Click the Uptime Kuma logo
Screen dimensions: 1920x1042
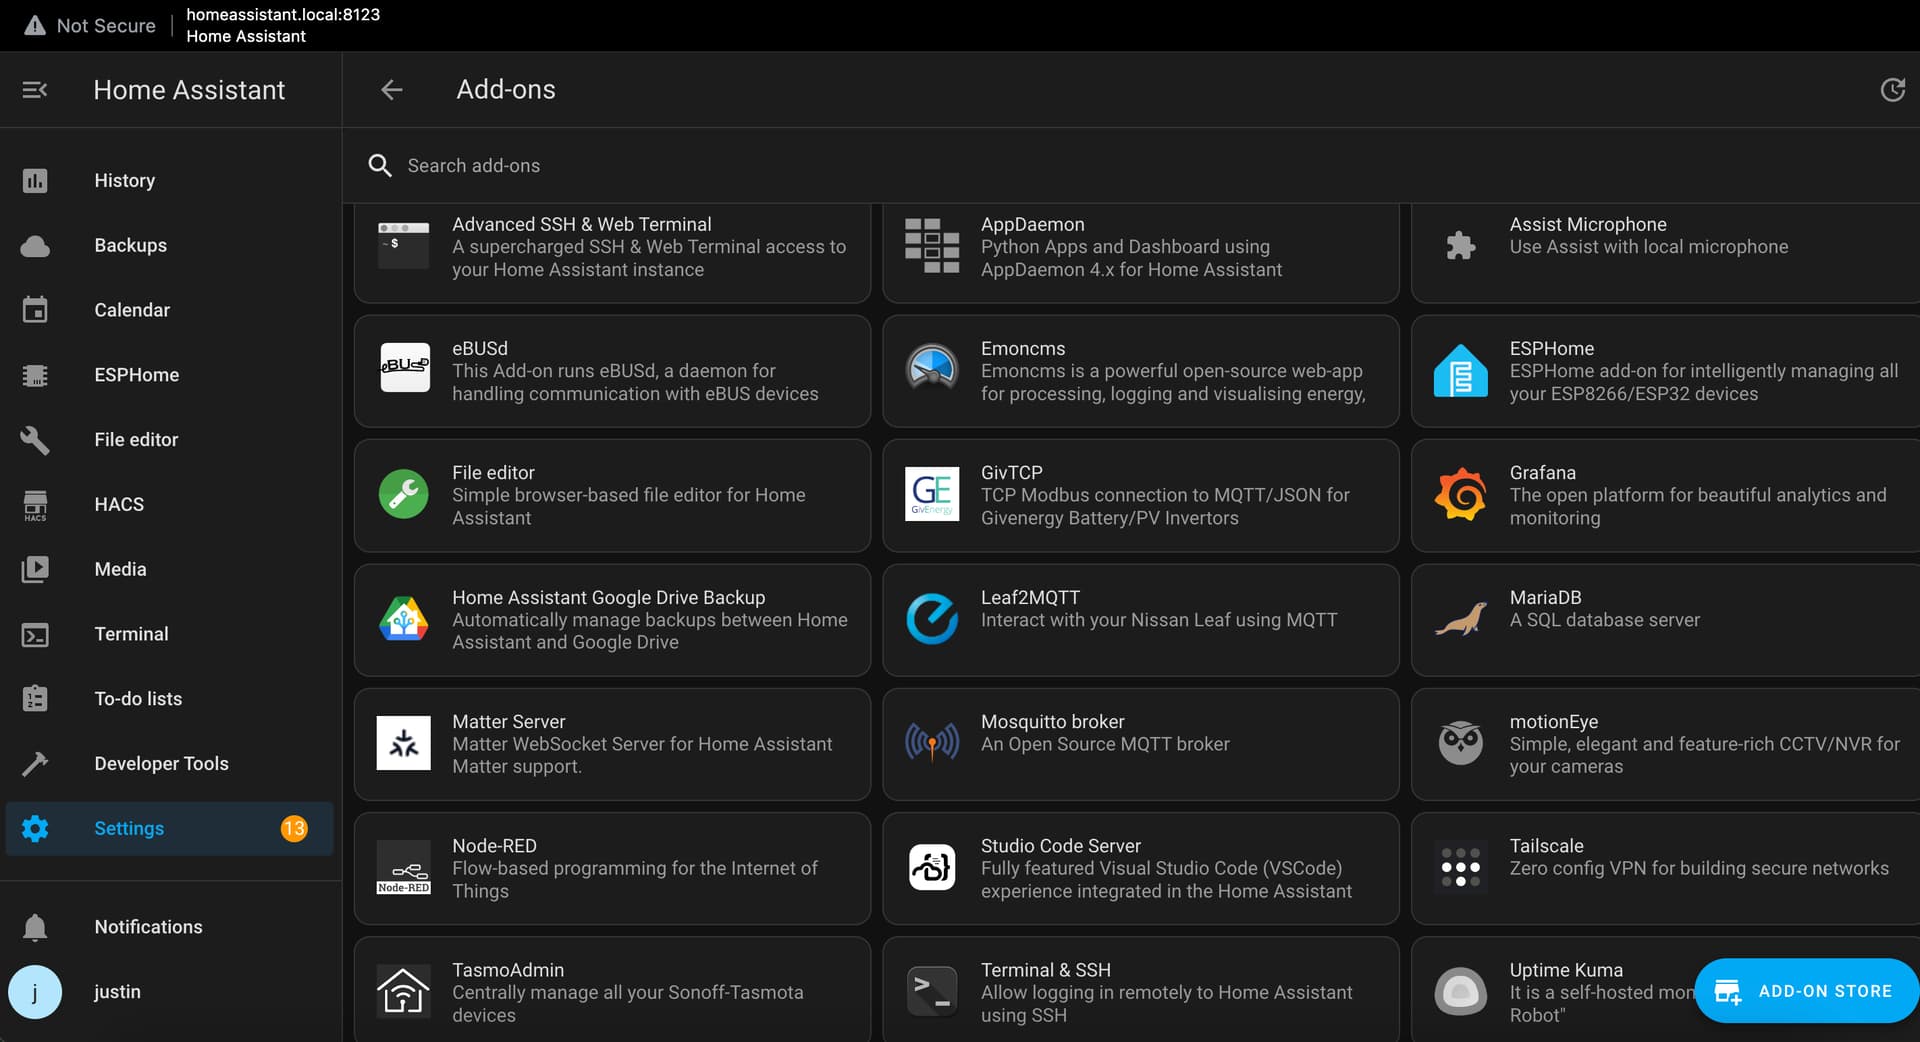(x=1460, y=991)
